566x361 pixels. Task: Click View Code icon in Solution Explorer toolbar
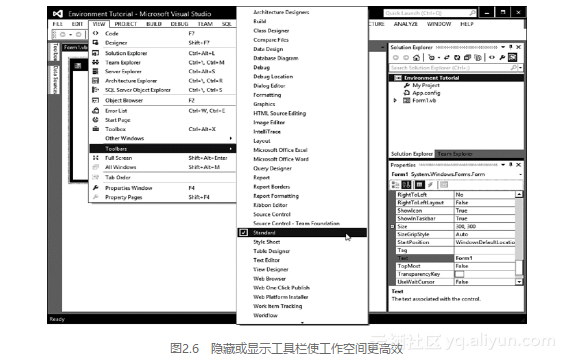pyautogui.click(x=492, y=57)
